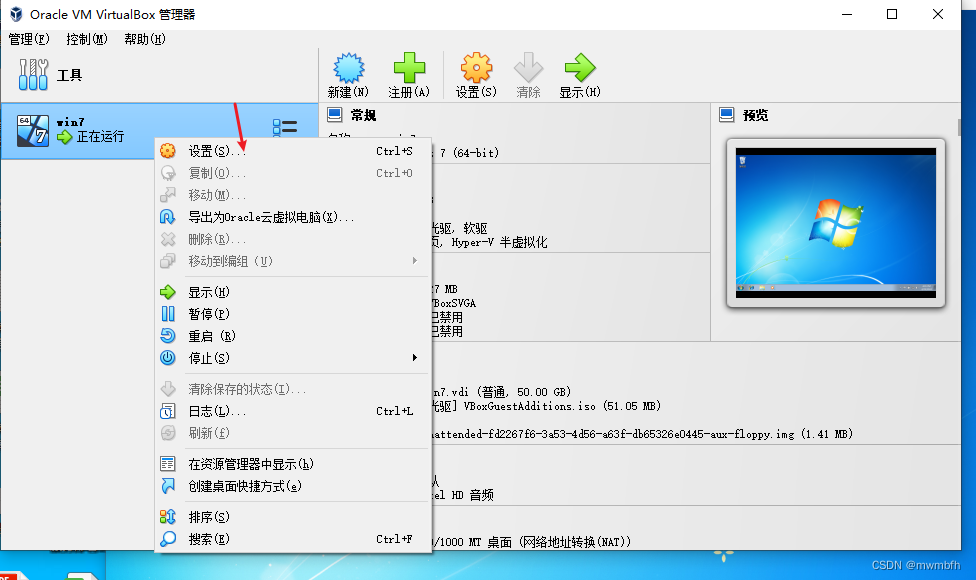976x580 pixels.
Task: Click the 正在运行 status text
Action: 100,136
